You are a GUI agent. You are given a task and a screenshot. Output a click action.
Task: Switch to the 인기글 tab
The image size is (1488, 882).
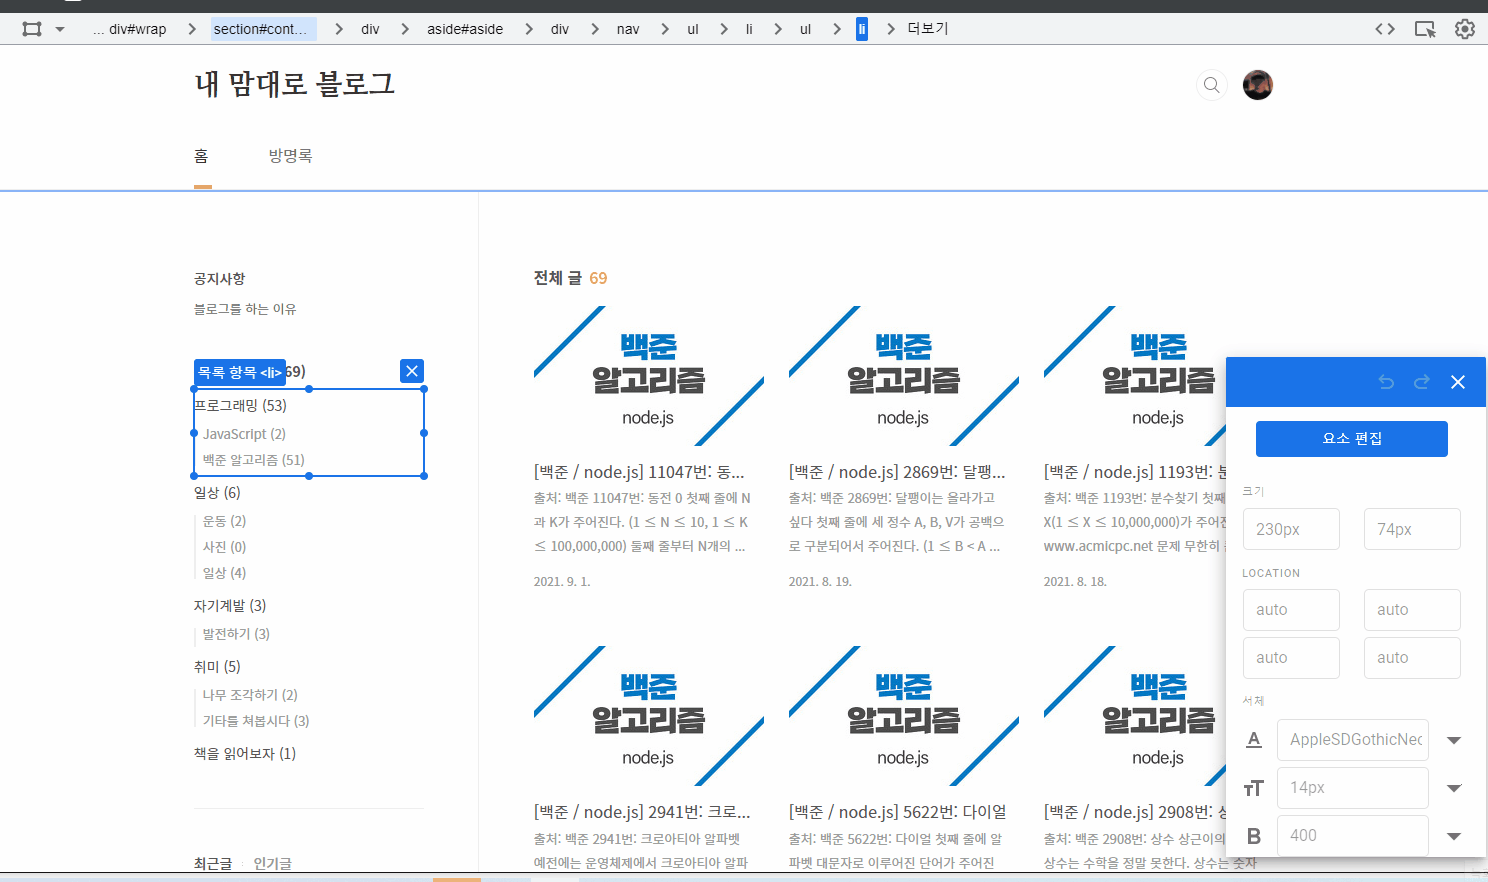272,863
